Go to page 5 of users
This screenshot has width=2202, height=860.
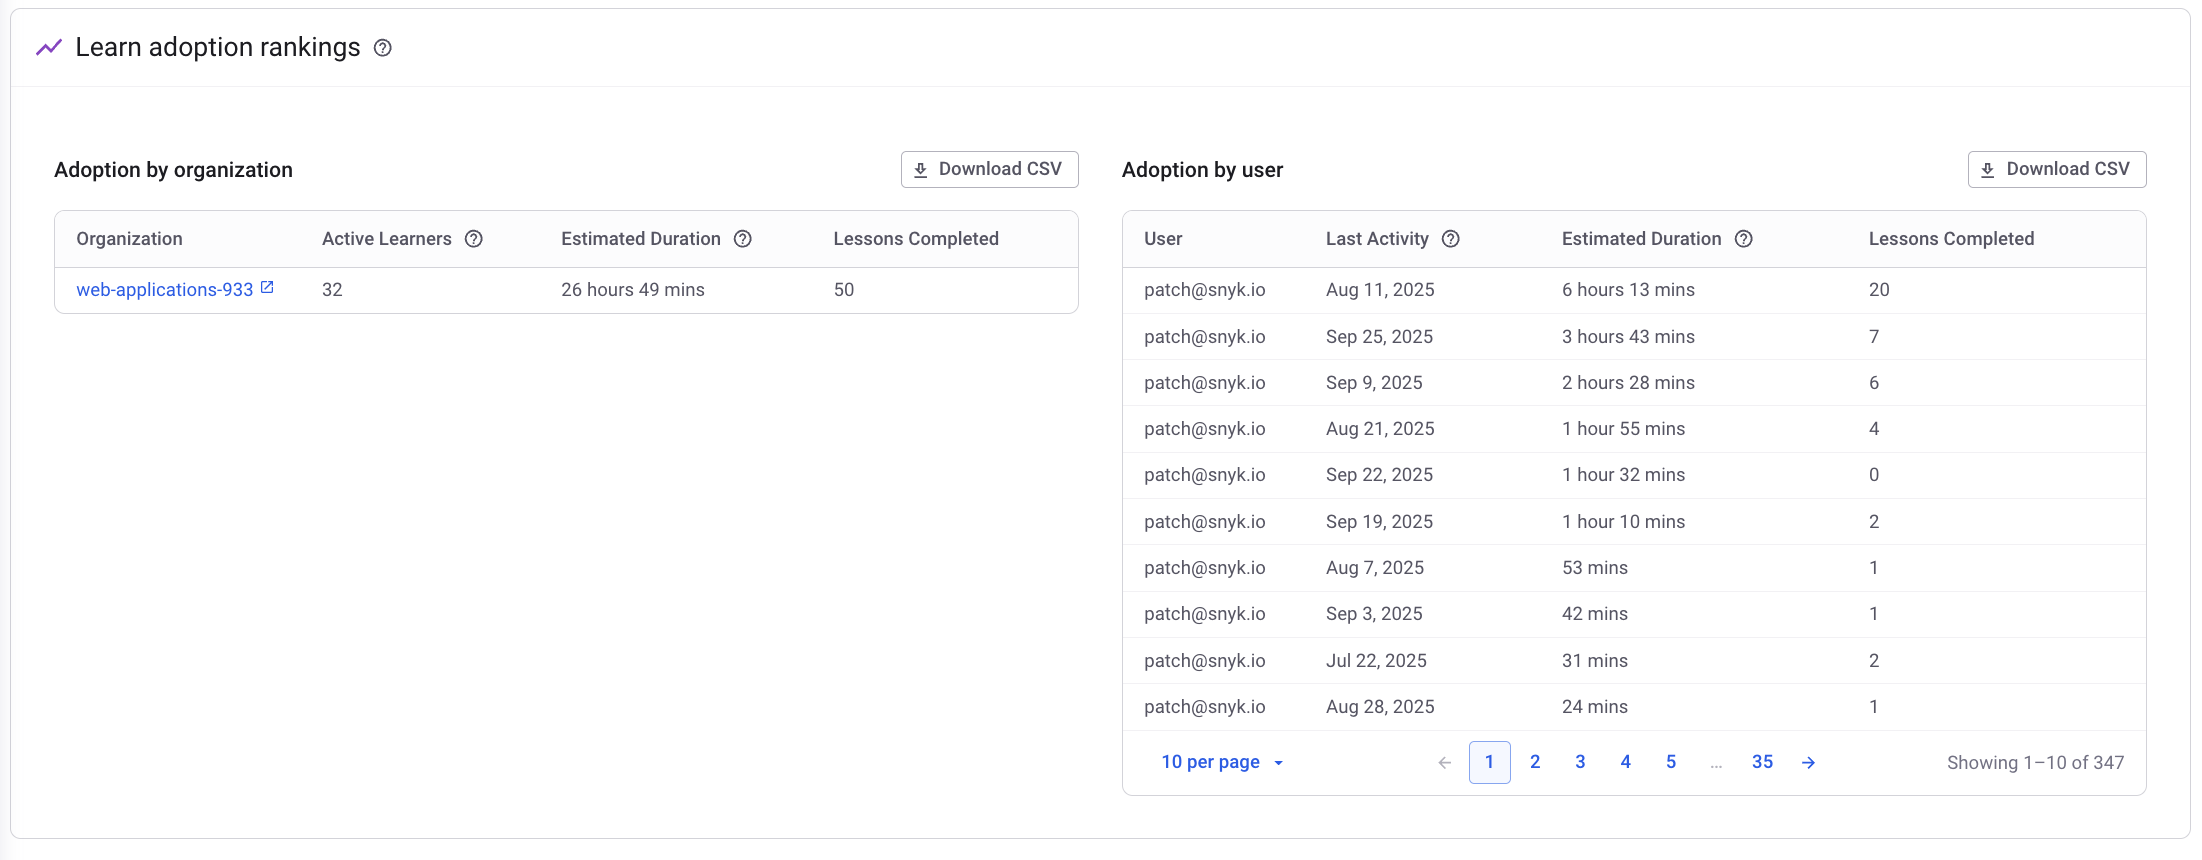tap(1671, 762)
